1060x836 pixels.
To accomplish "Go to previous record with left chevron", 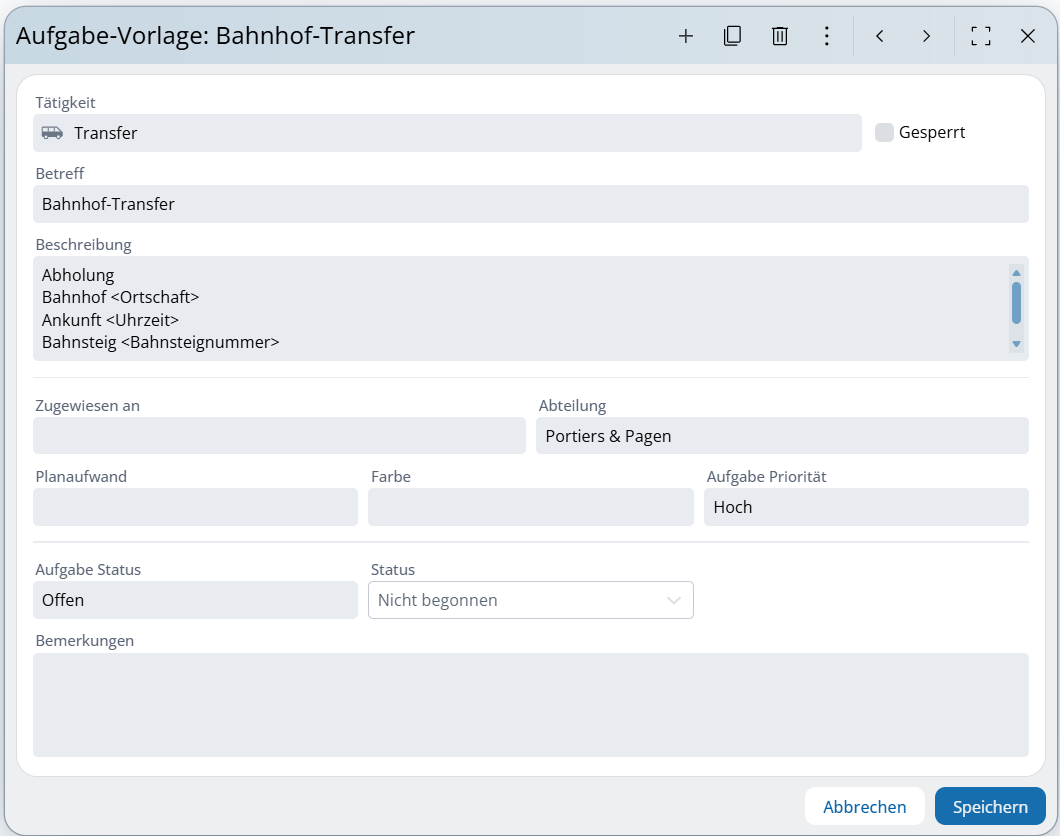I will tap(880, 36).
